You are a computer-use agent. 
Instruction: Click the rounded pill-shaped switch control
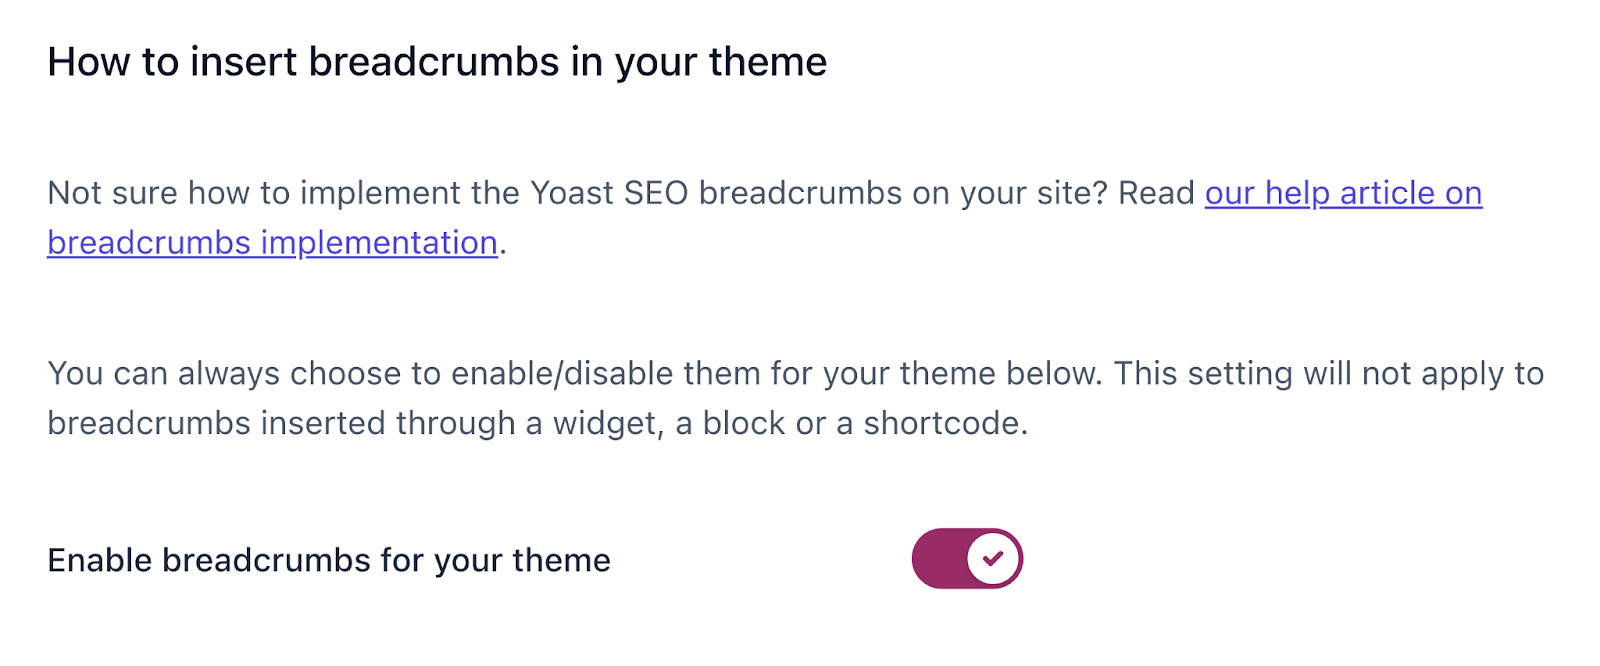[966, 558]
